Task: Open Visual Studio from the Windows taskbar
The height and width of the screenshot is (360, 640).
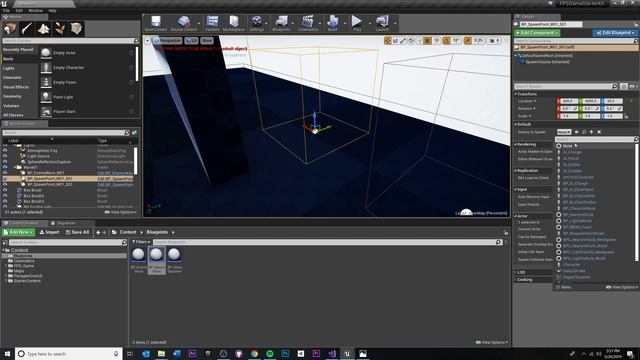Action: pos(331,353)
